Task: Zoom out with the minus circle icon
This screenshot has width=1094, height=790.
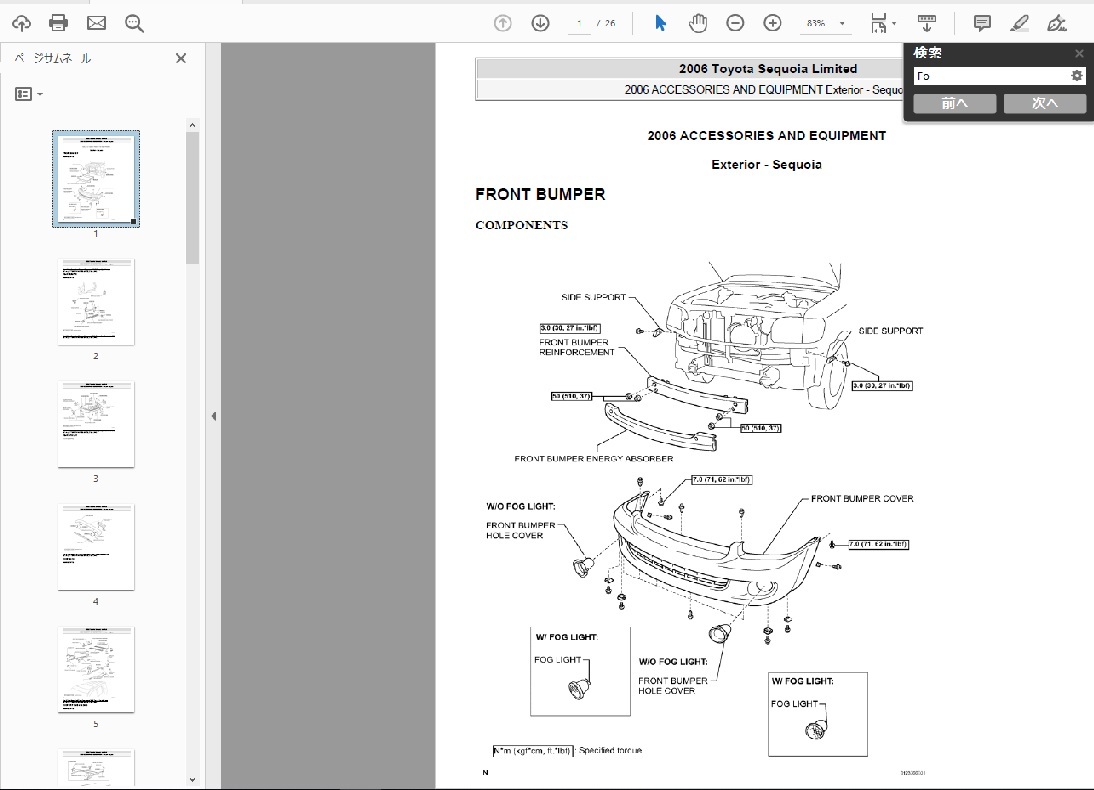Action: [735, 23]
